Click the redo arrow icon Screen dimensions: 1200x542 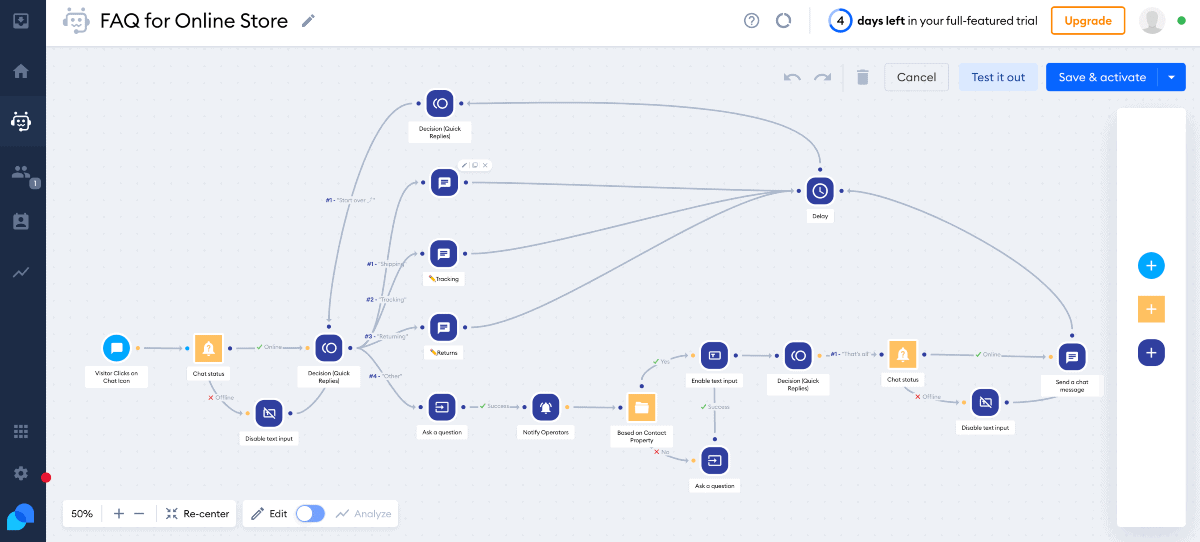822,77
